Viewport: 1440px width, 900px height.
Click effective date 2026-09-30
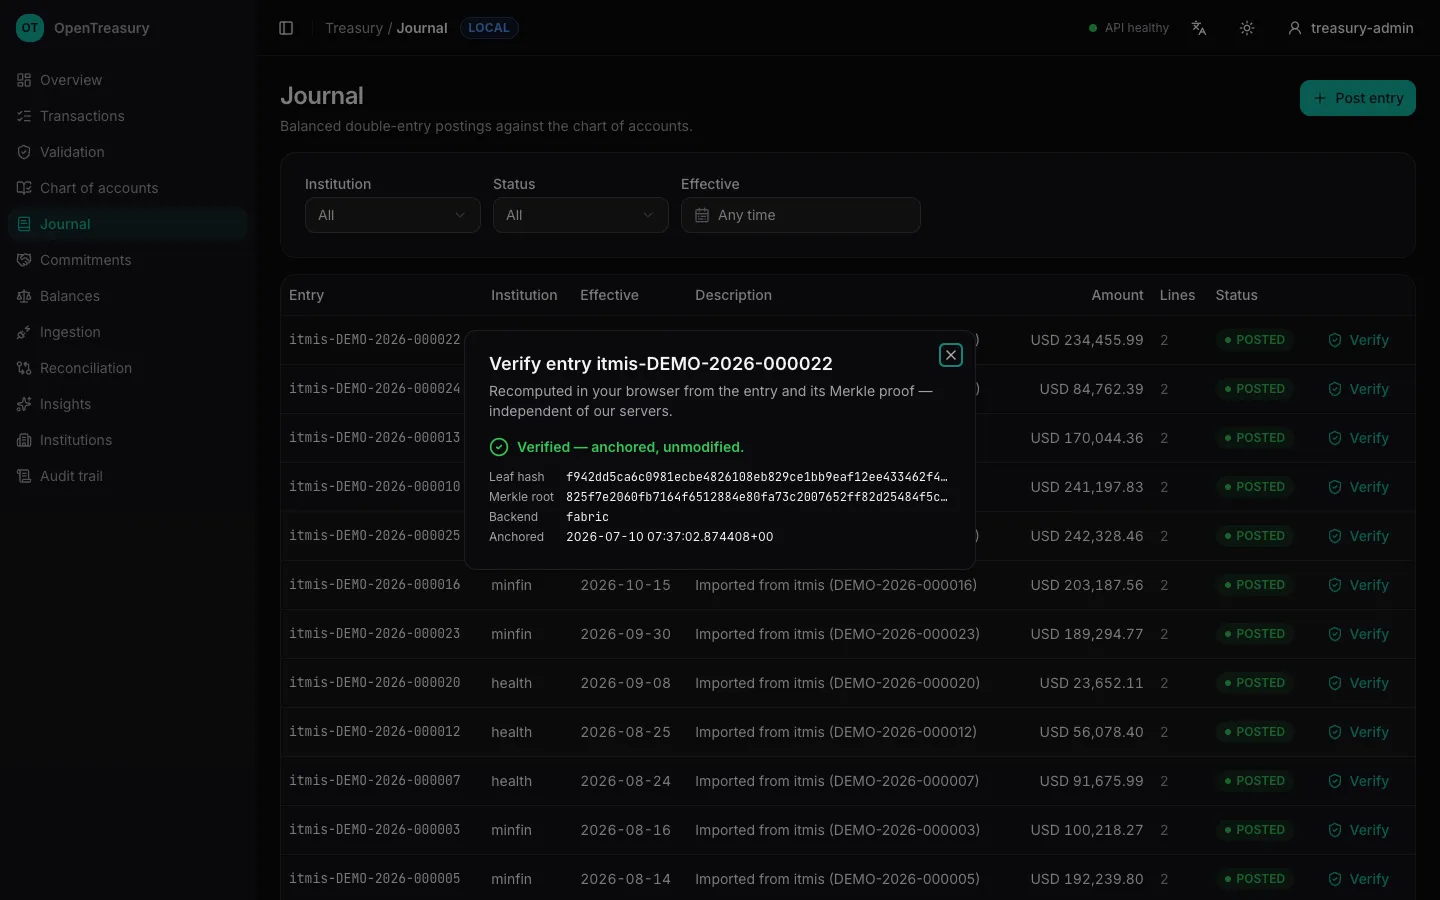tap(625, 634)
